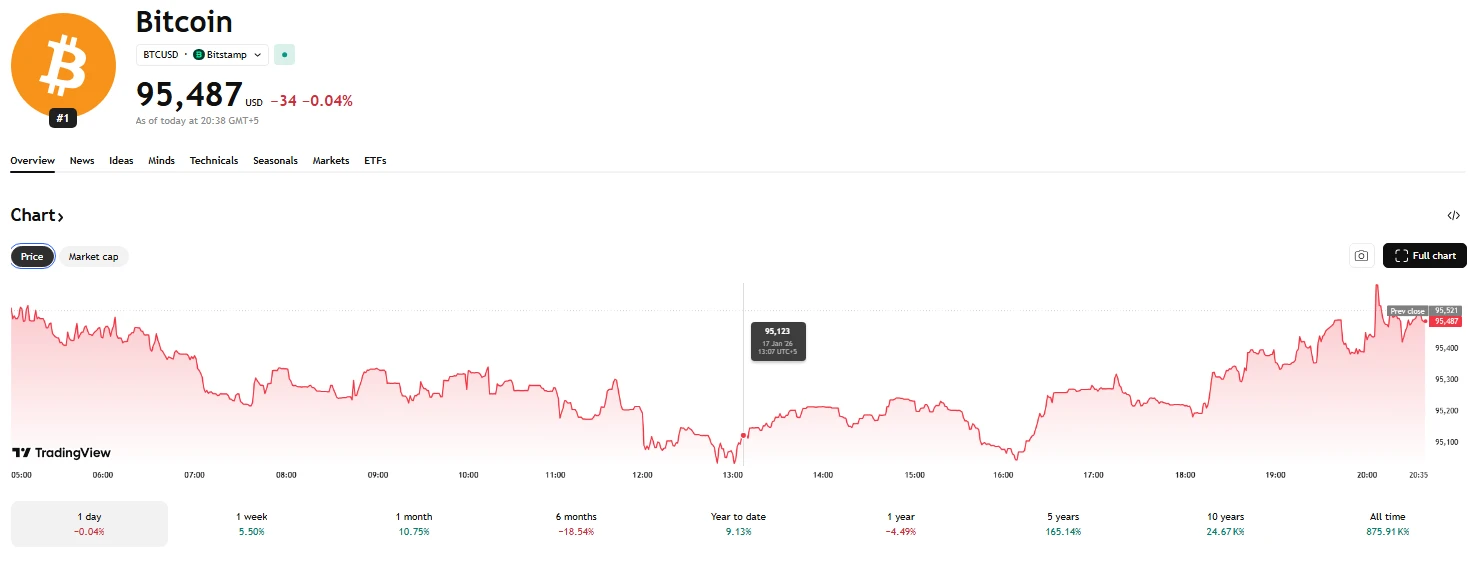Open the embed code icon
Screen dimensions: 1482x587
coord(1453,216)
